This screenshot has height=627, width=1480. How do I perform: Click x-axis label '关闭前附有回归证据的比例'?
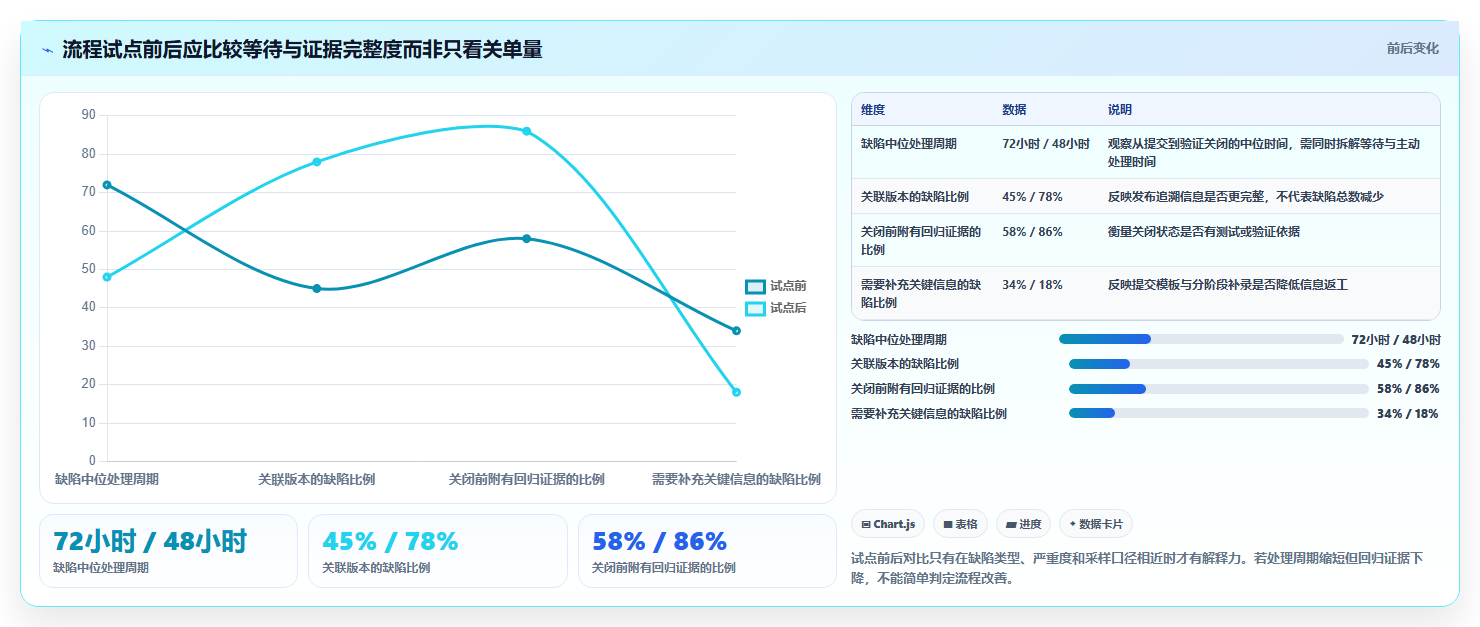(x=527, y=480)
